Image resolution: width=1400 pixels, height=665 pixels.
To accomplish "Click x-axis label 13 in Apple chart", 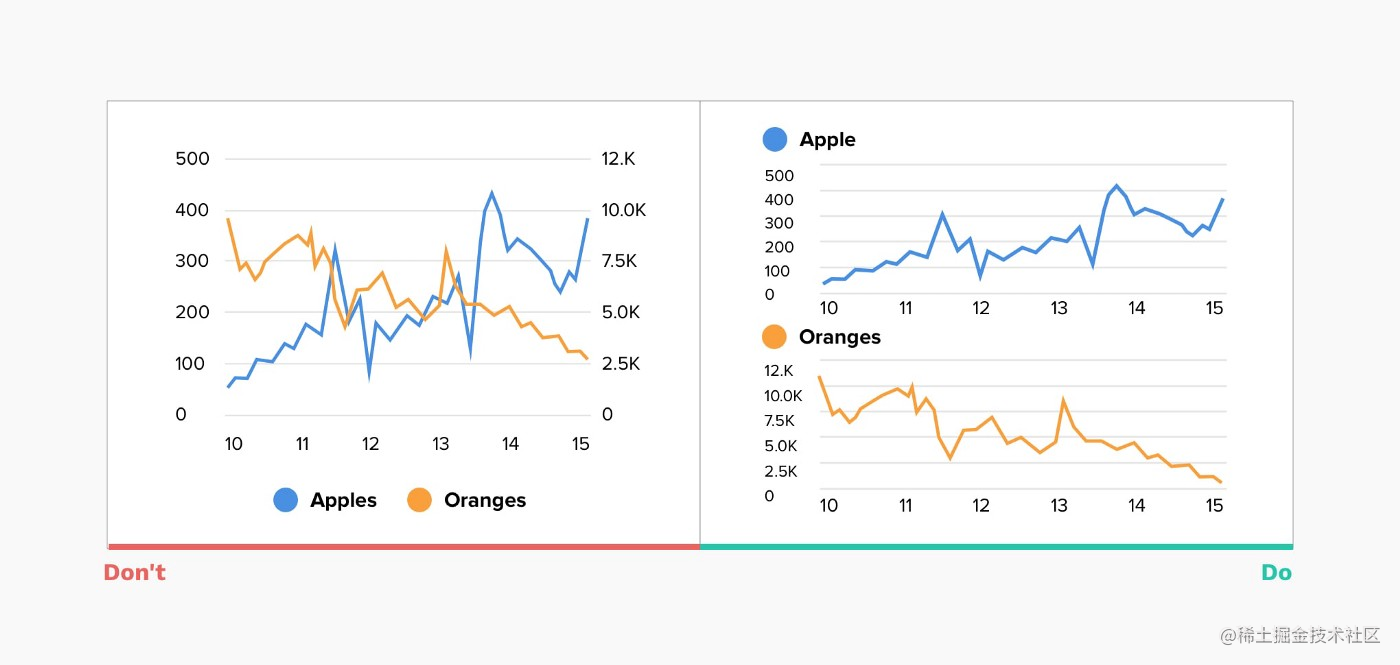I will tap(1059, 308).
